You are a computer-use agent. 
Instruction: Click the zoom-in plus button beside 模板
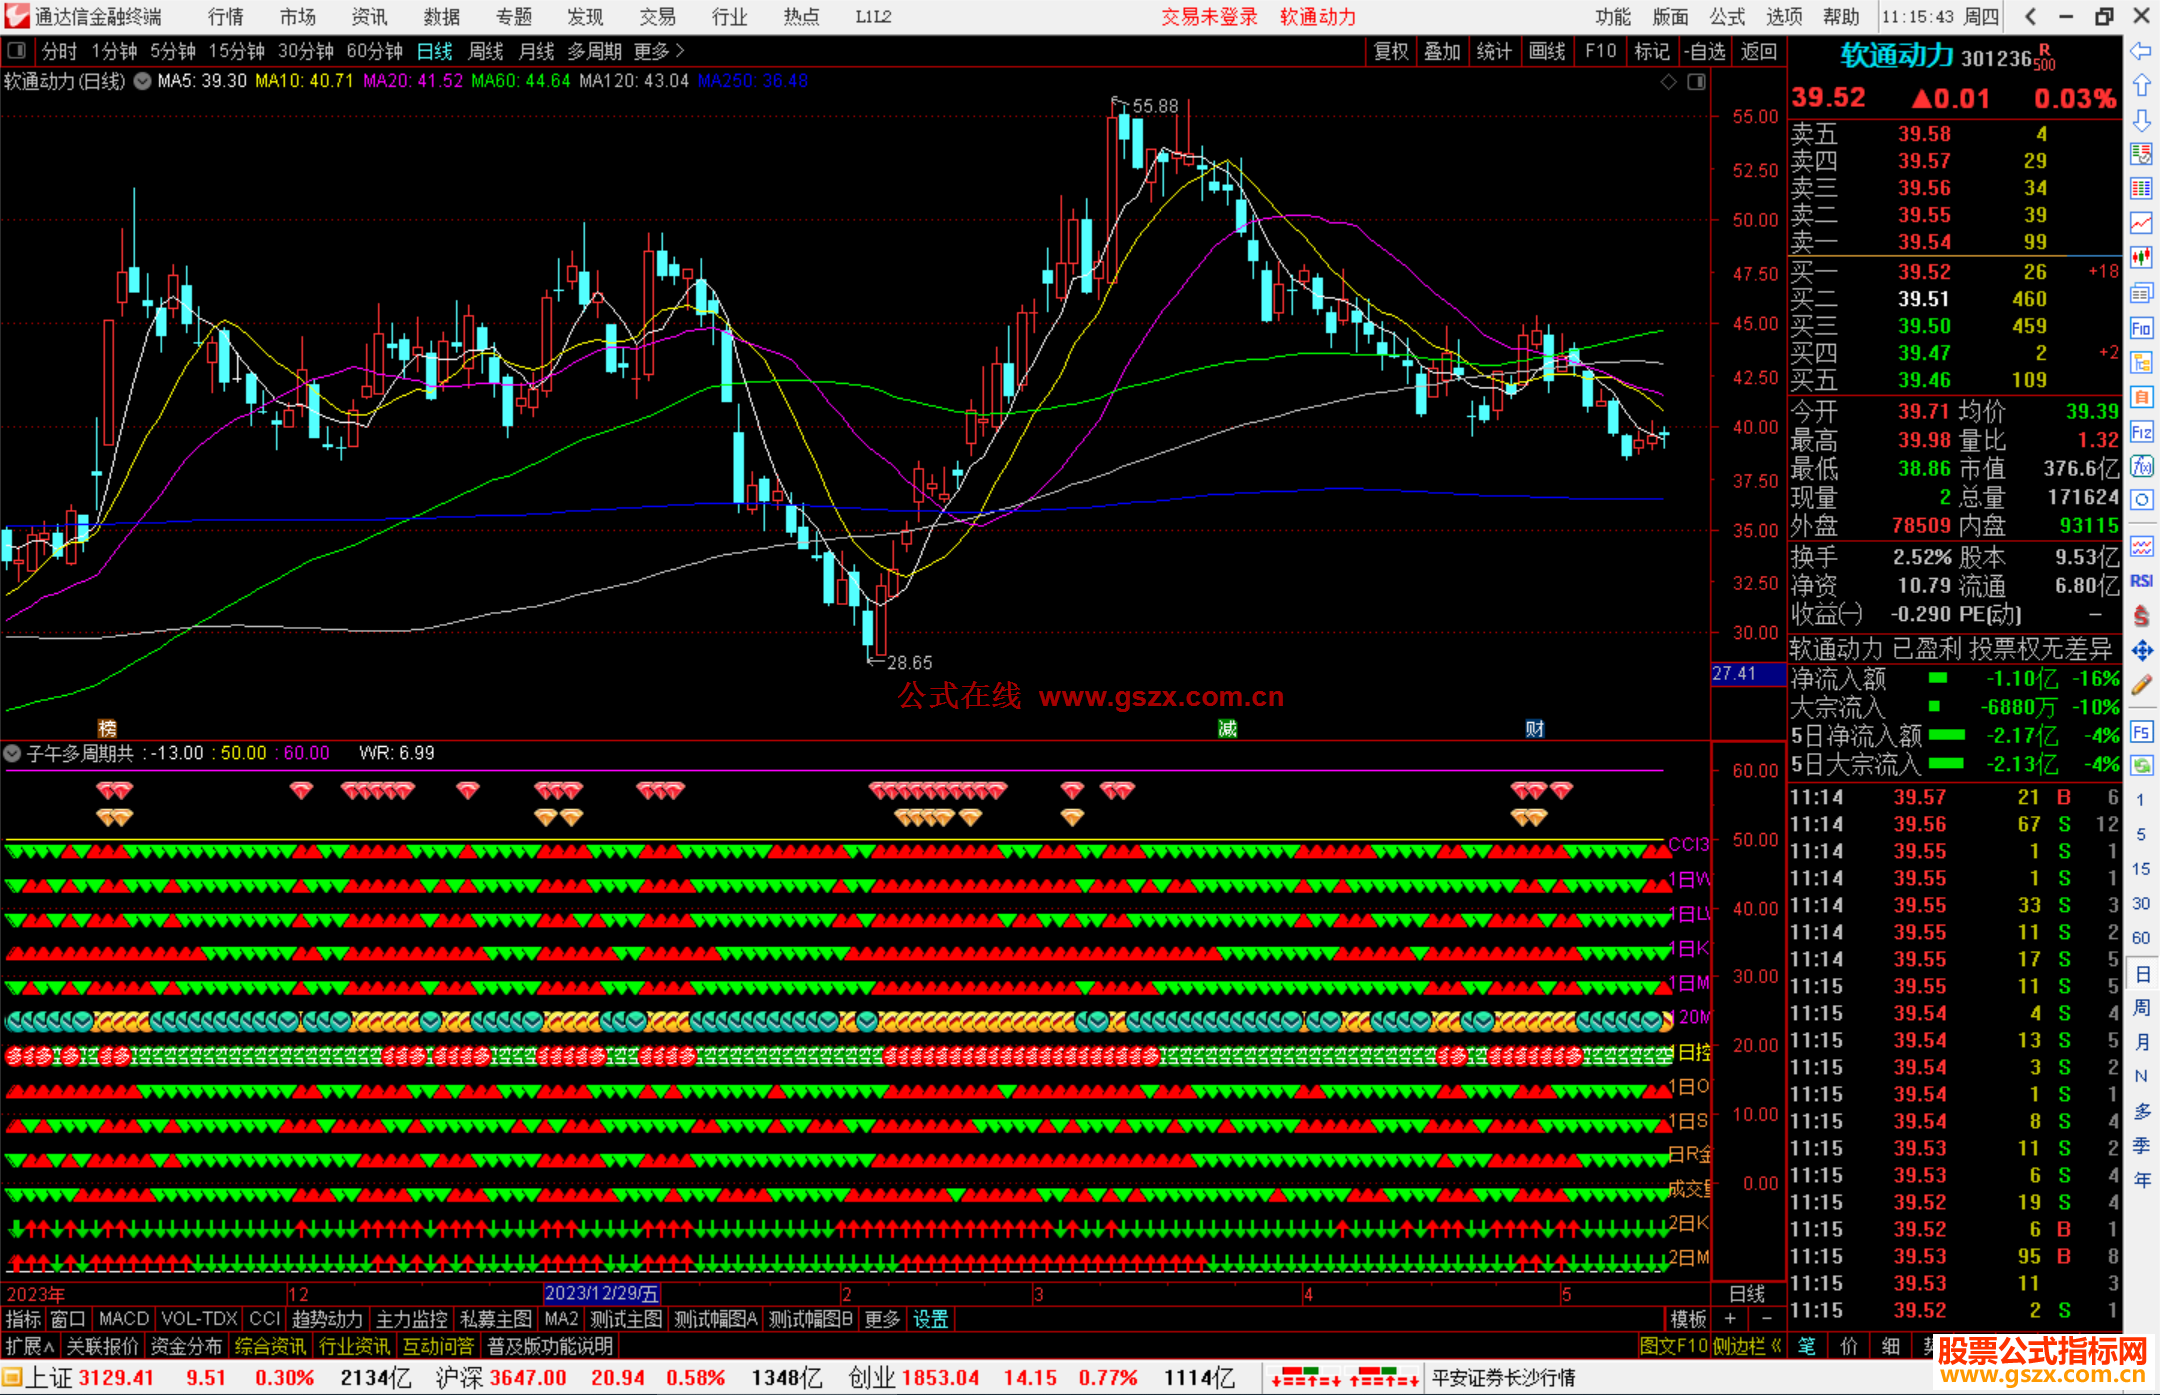(1730, 1319)
